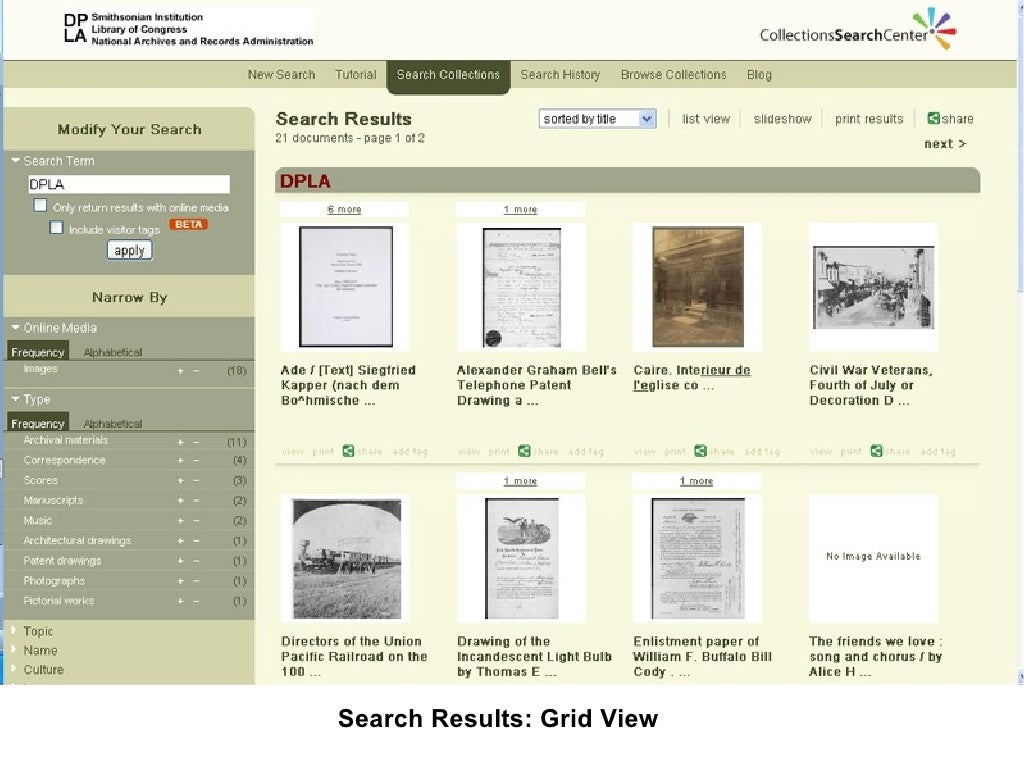Click the green share icon in results header
The width and height of the screenshot is (1024, 767).
934,118
